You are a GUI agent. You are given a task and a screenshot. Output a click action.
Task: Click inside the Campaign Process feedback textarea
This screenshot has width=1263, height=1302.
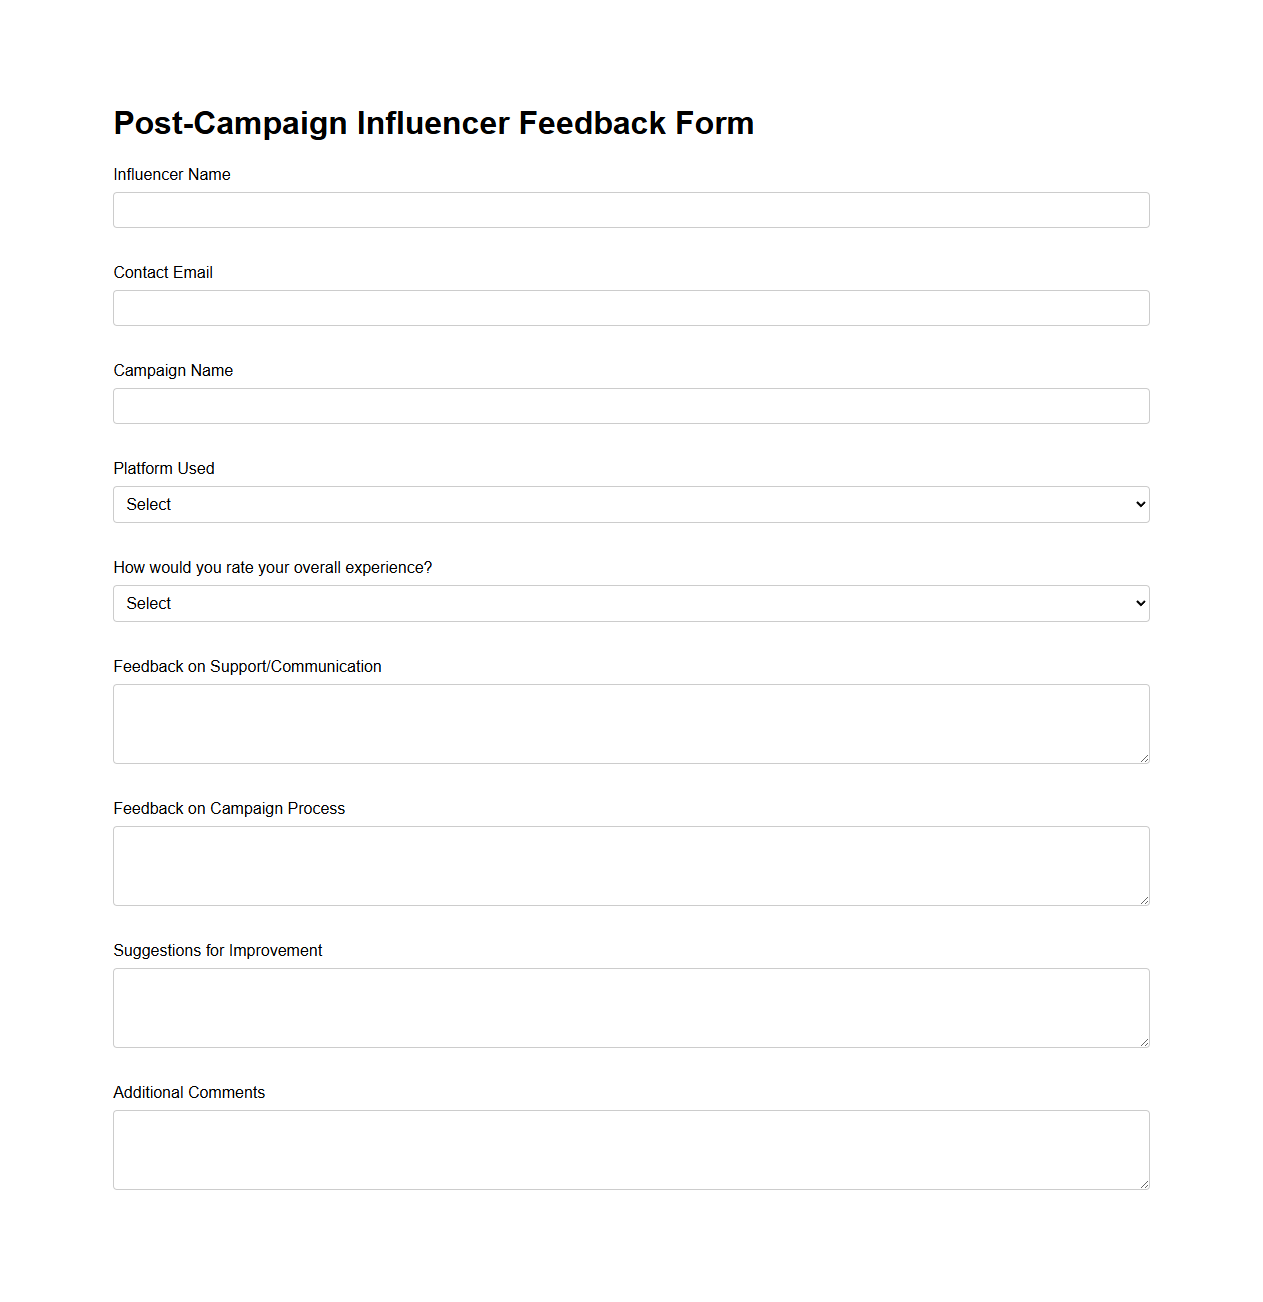(x=630, y=865)
